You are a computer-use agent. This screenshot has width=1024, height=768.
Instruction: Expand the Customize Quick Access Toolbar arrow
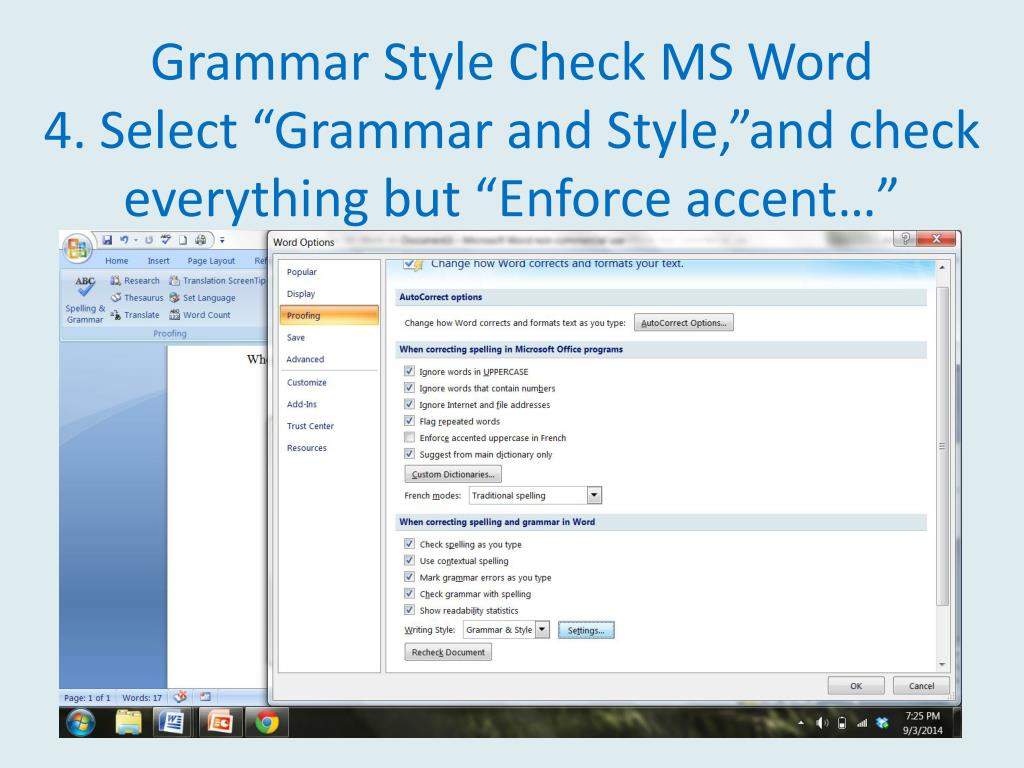[x=222, y=240]
